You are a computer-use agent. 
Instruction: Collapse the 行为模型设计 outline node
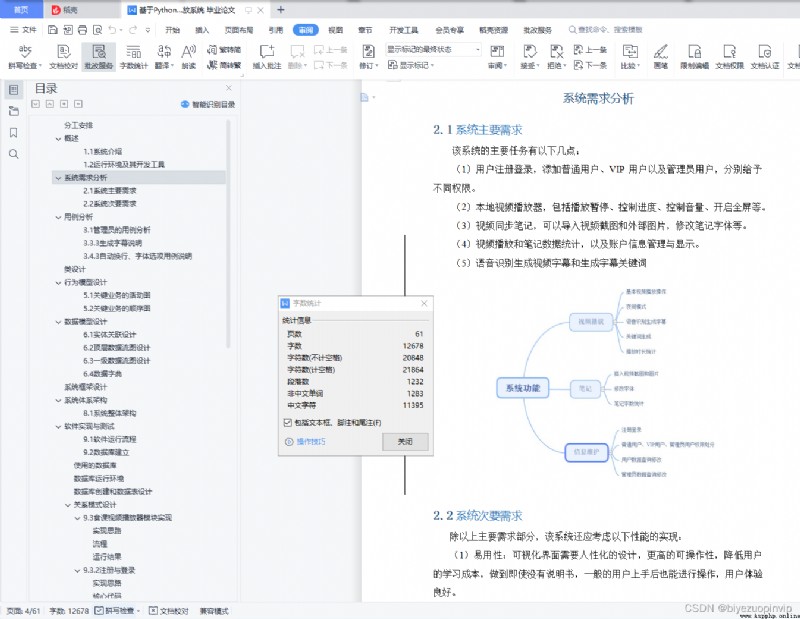click(58, 282)
